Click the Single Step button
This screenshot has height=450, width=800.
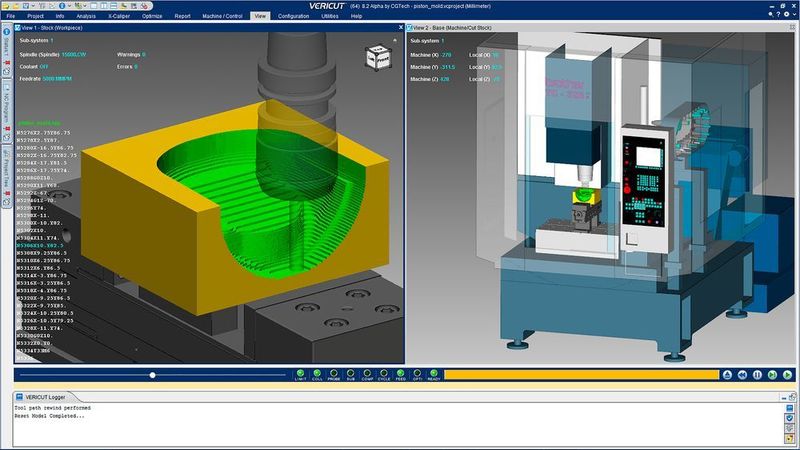pos(772,375)
